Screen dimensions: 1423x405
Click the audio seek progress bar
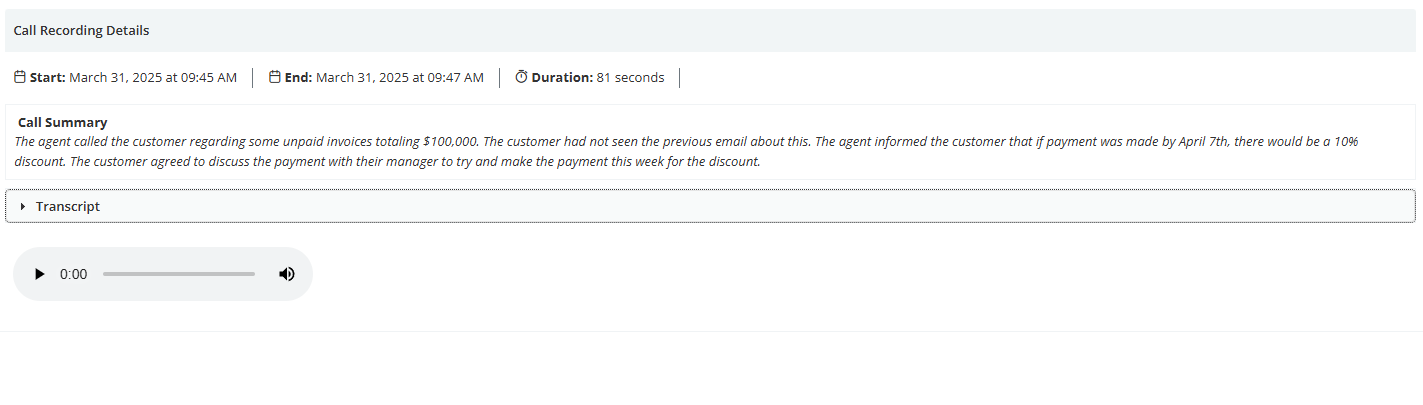pos(179,274)
